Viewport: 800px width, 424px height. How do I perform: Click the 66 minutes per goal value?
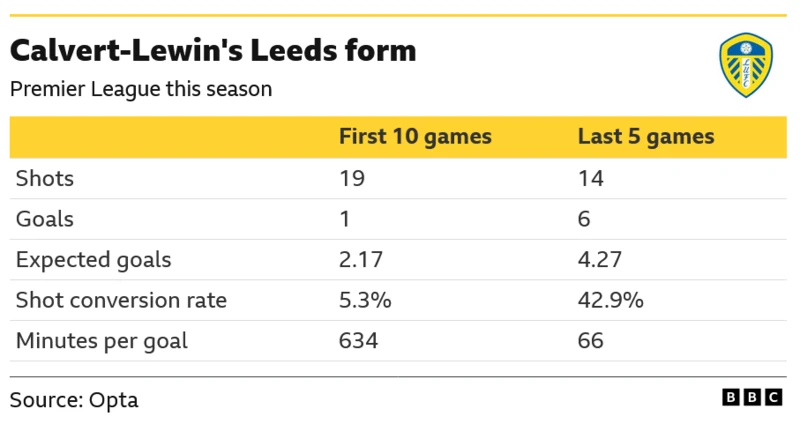click(591, 341)
